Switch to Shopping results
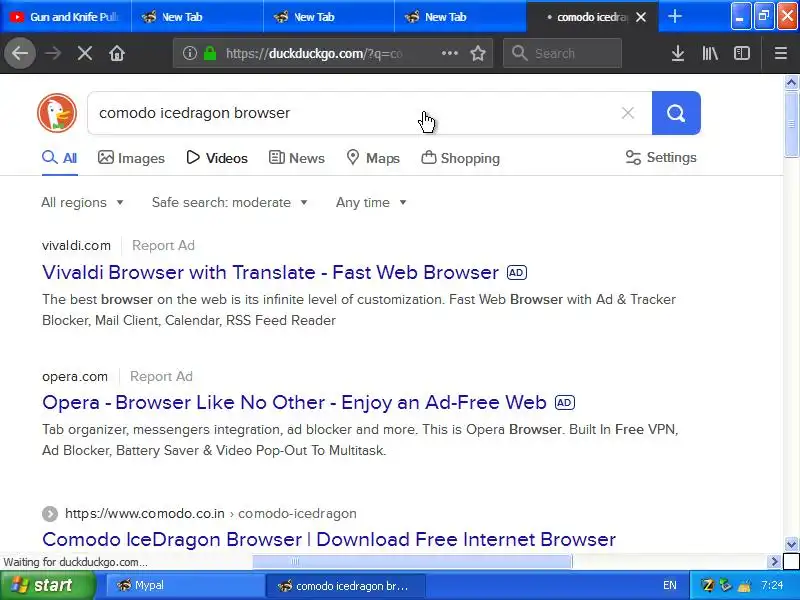The height and width of the screenshot is (600, 800). pos(460,158)
